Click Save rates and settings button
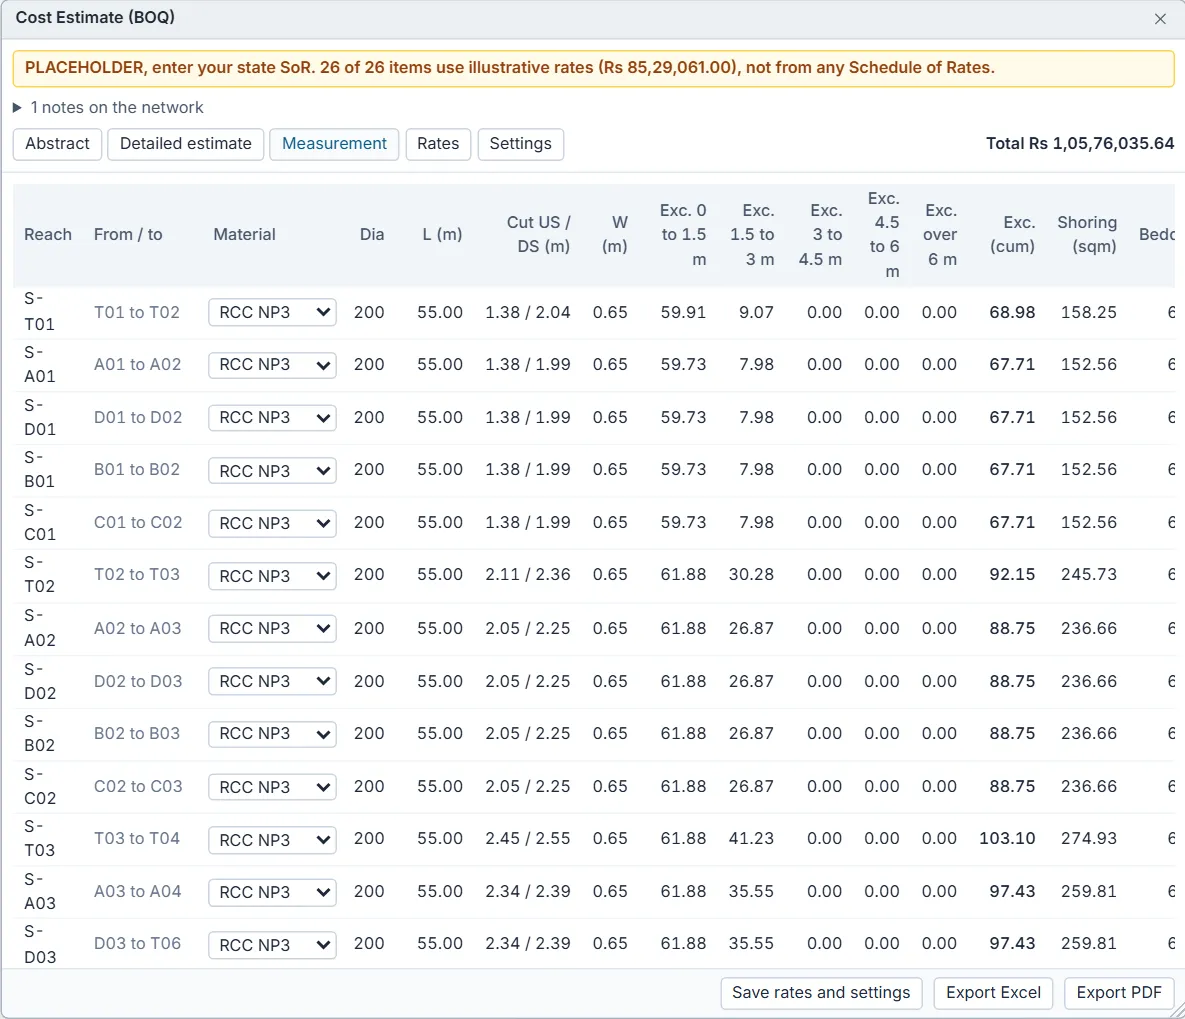1185x1019 pixels. [821, 993]
